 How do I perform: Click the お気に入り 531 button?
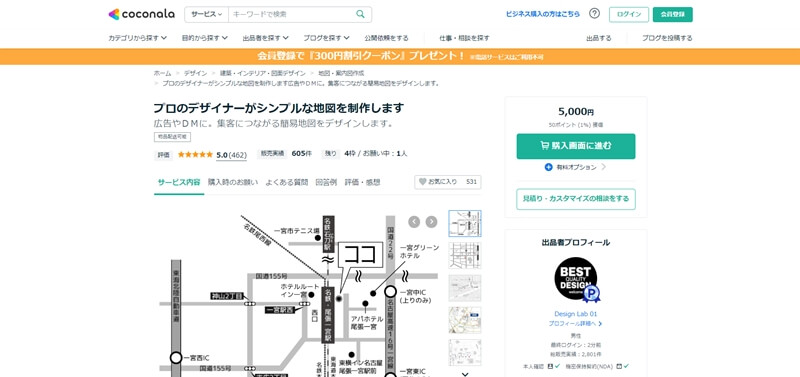(447, 182)
